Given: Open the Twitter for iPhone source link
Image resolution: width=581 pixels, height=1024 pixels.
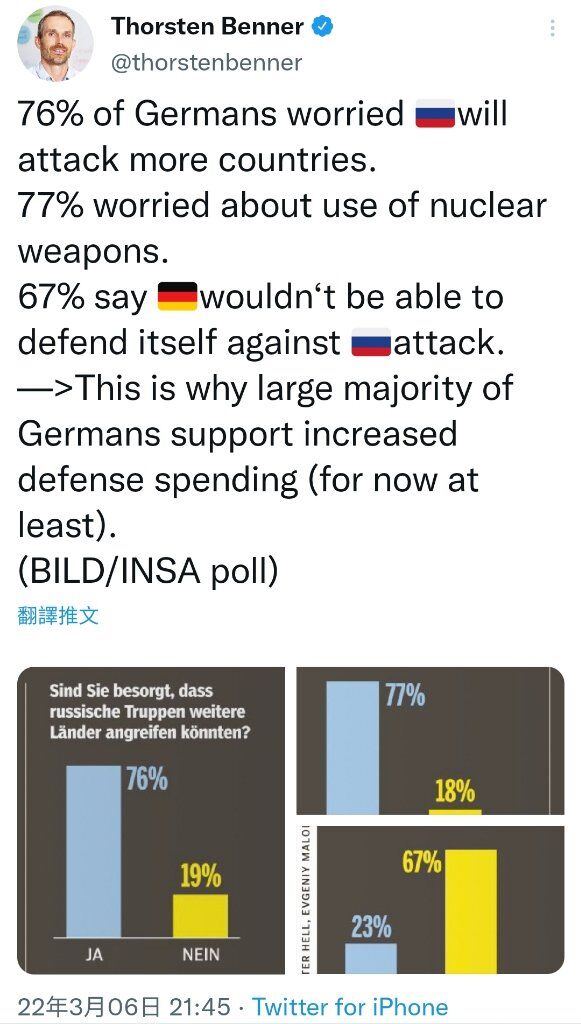Looking at the screenshot, I should [350, 1006].
